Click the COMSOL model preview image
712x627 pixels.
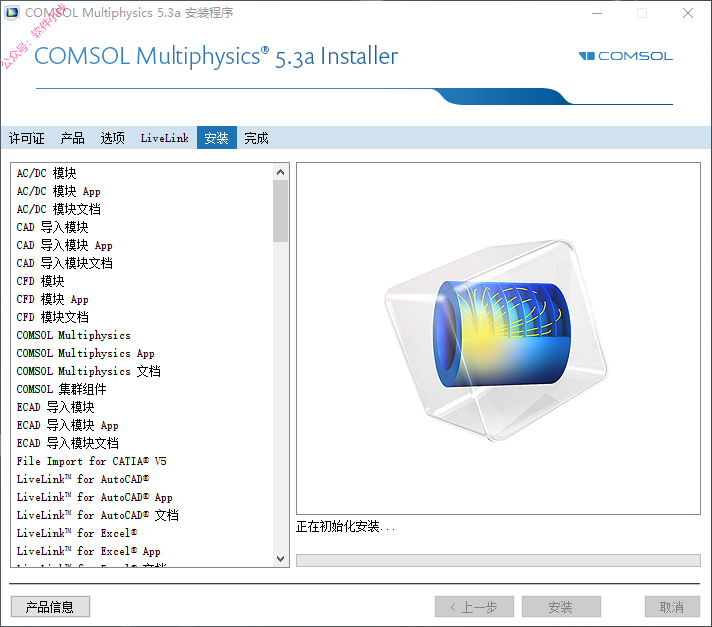pyautogui.click(x=498, y=339)
